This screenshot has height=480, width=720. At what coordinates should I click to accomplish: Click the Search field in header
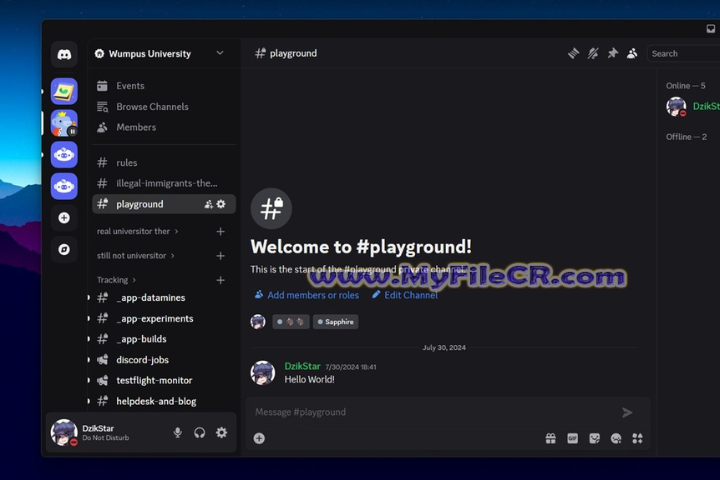coord(683,53)
